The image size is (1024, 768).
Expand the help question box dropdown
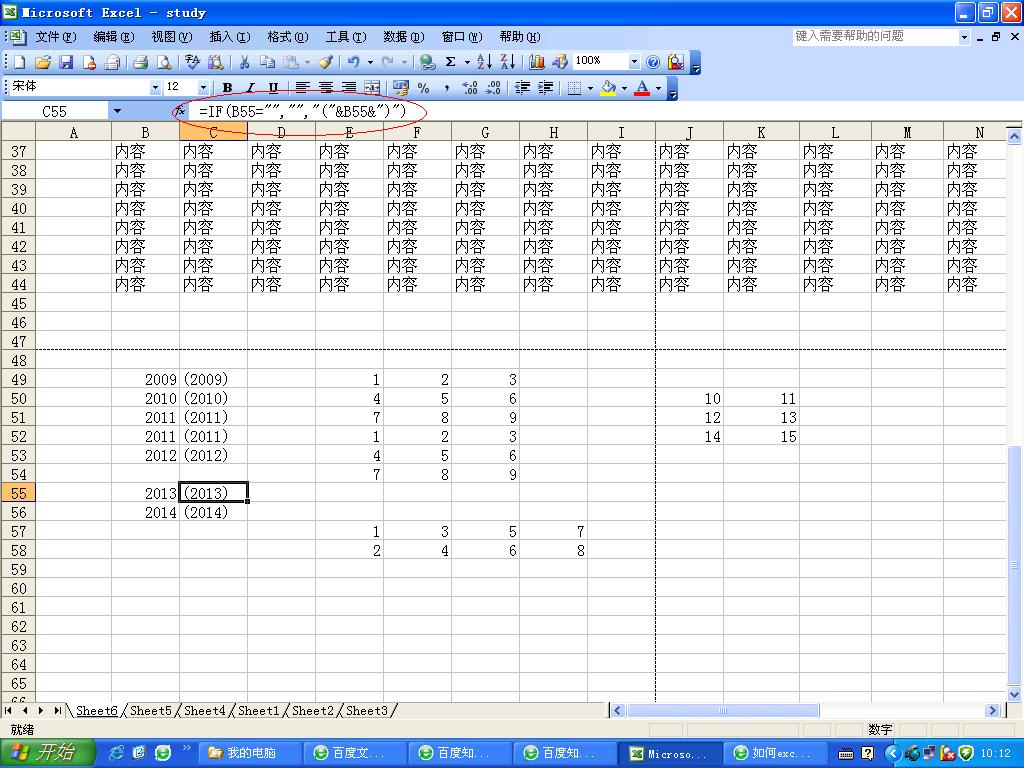coord(965,37)
